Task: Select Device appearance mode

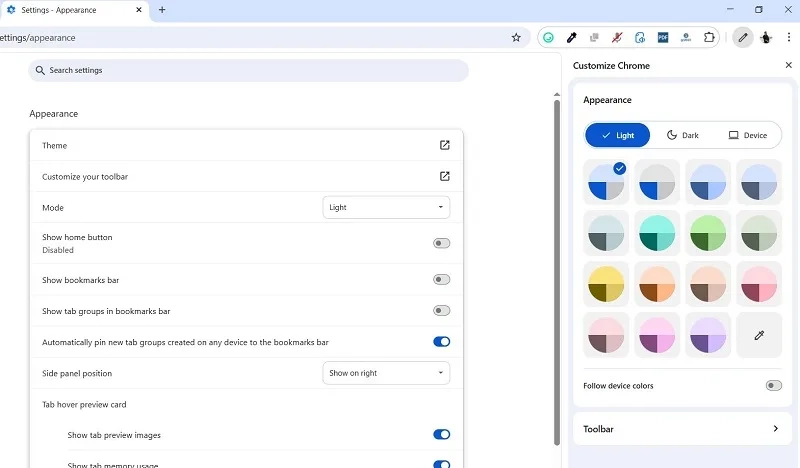Action: (747, 135)
